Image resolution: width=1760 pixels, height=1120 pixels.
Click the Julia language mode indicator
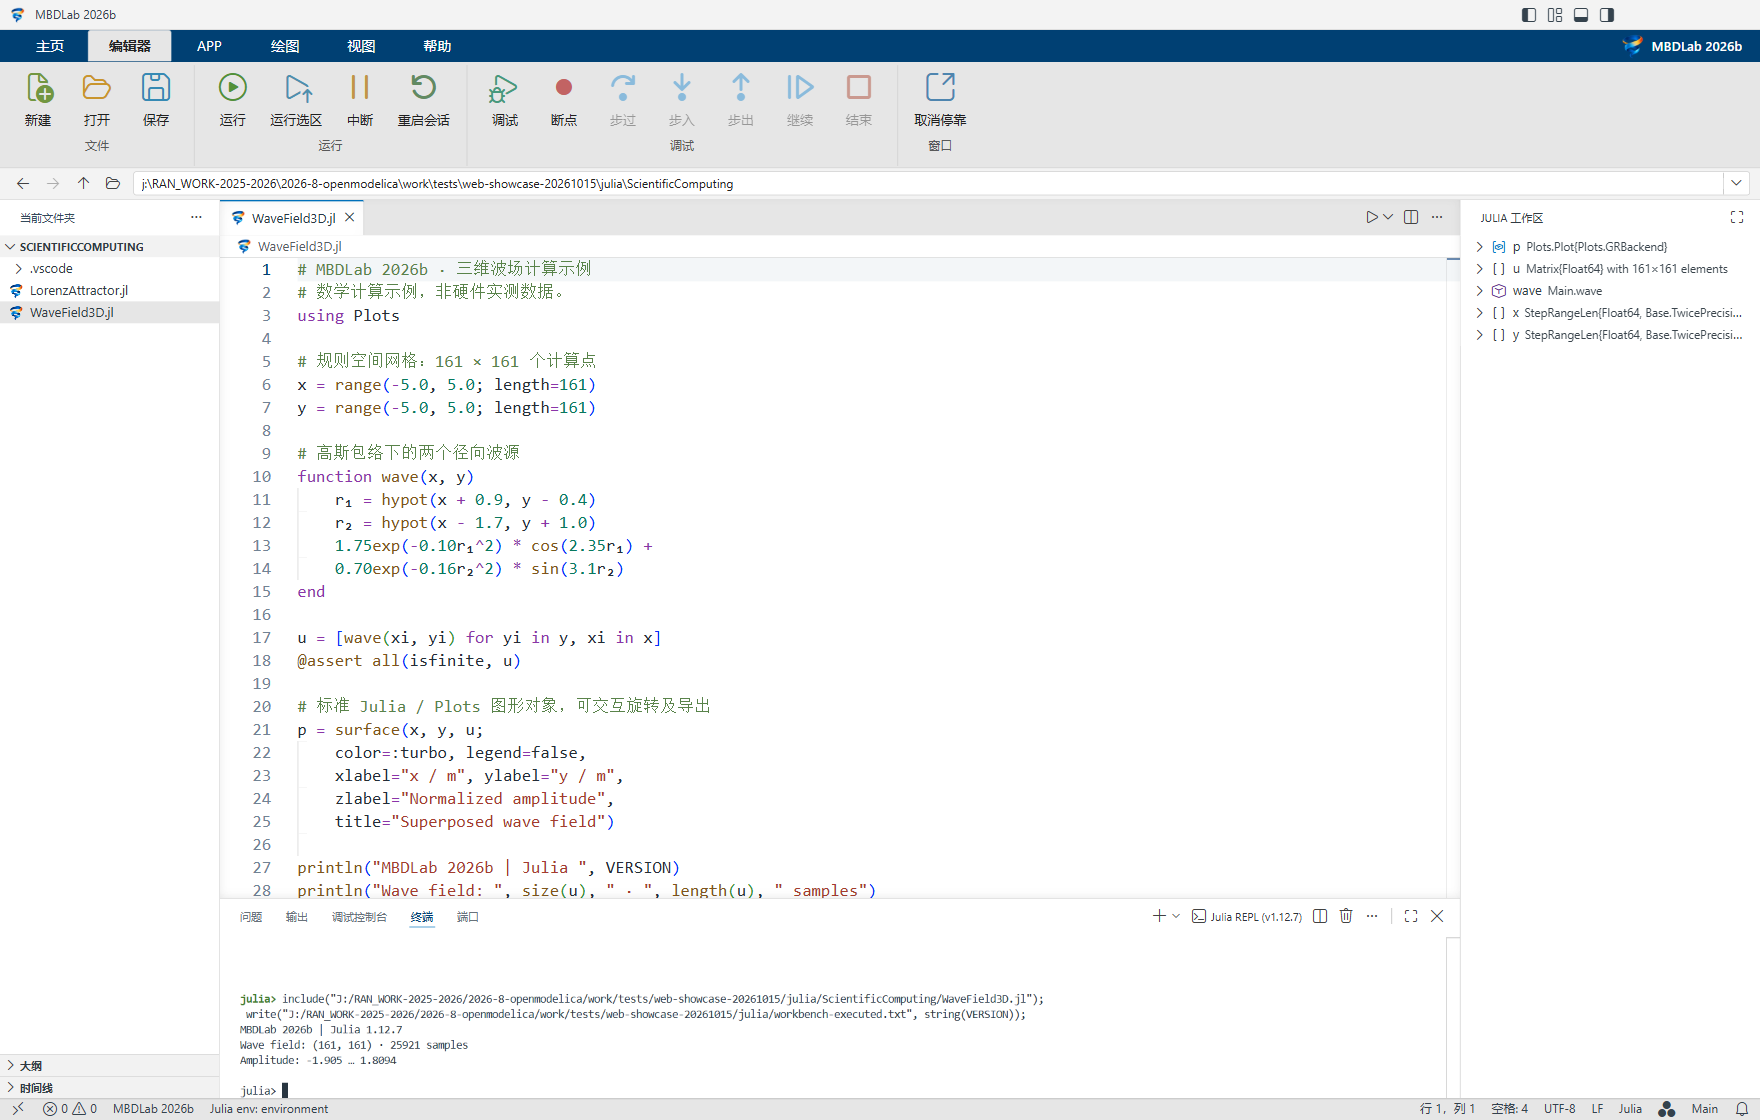[1630, 1109]
